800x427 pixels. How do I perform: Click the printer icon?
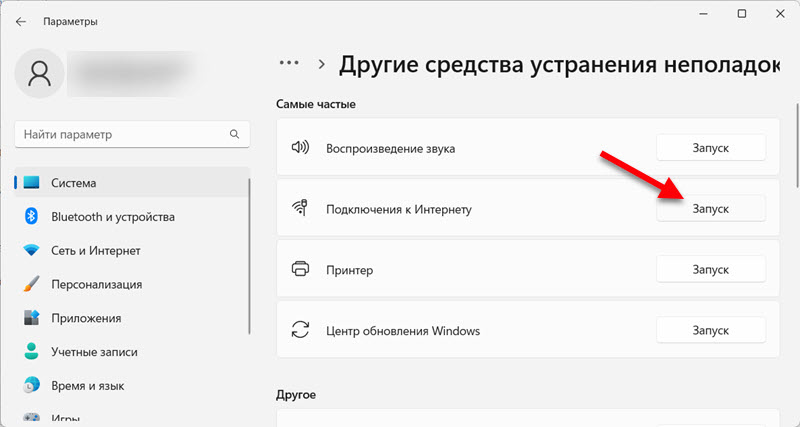tap(300, 268)
